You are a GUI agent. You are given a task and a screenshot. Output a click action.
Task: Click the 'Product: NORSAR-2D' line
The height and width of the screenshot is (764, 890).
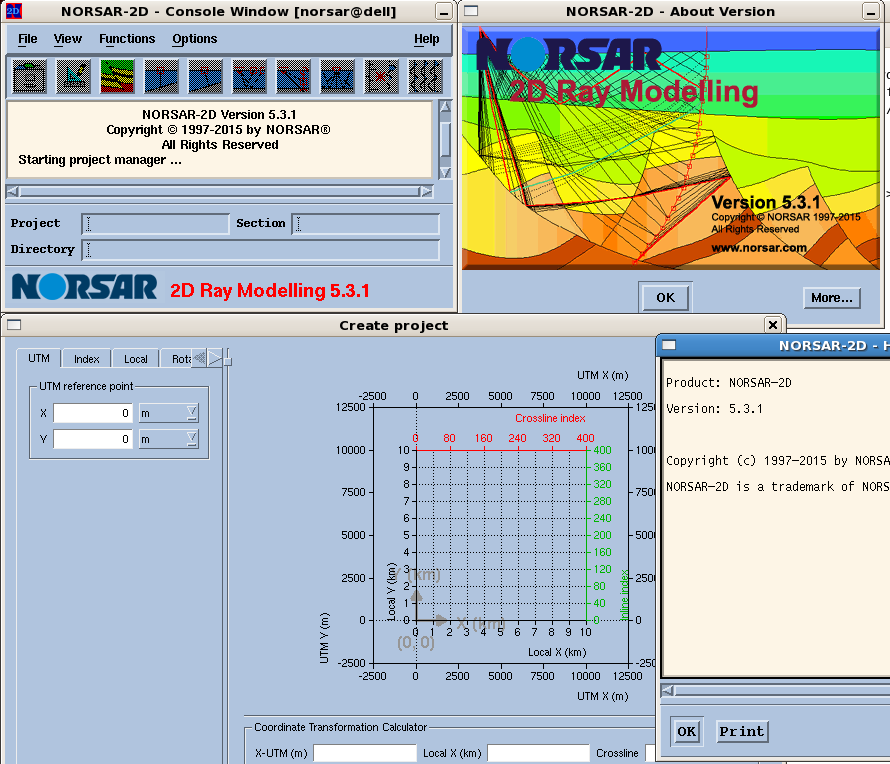(x=728, y=383)
